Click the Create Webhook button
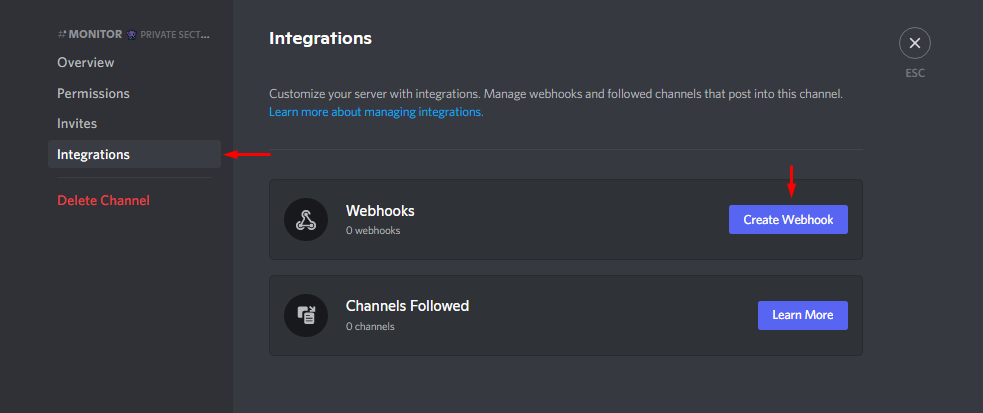 click(x=788, y=219)
